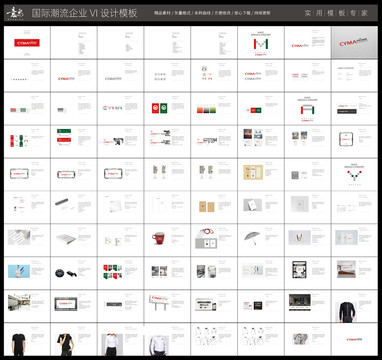Select the man in black t-shirt thumbnail
This screenshot has width=382, height=360.
click(x=19, y=344)
